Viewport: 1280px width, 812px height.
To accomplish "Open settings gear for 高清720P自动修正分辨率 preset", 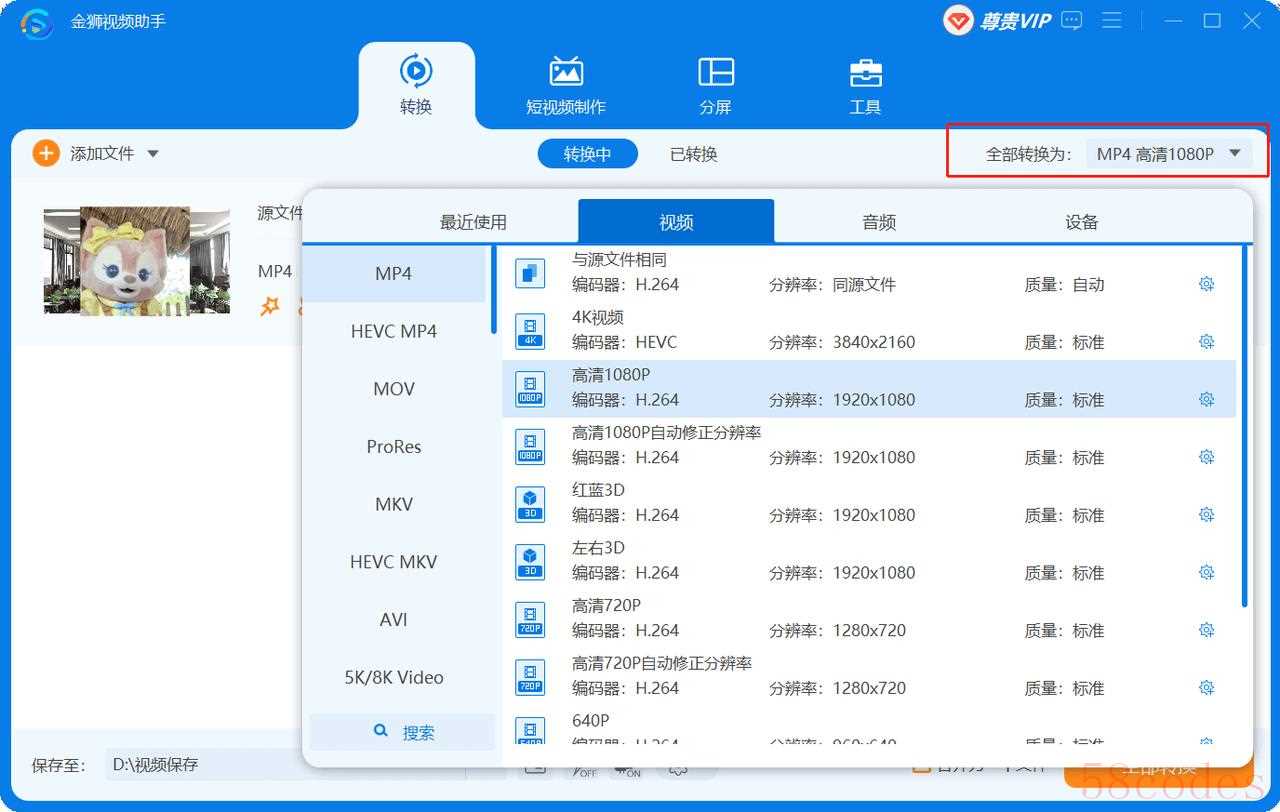I will coord(1206,688).
